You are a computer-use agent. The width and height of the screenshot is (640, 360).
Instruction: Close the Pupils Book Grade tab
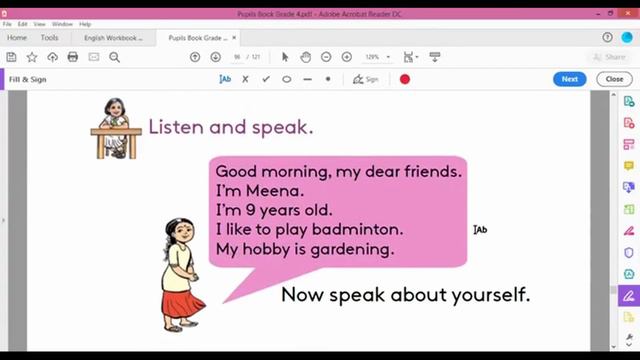pos(234,38)
